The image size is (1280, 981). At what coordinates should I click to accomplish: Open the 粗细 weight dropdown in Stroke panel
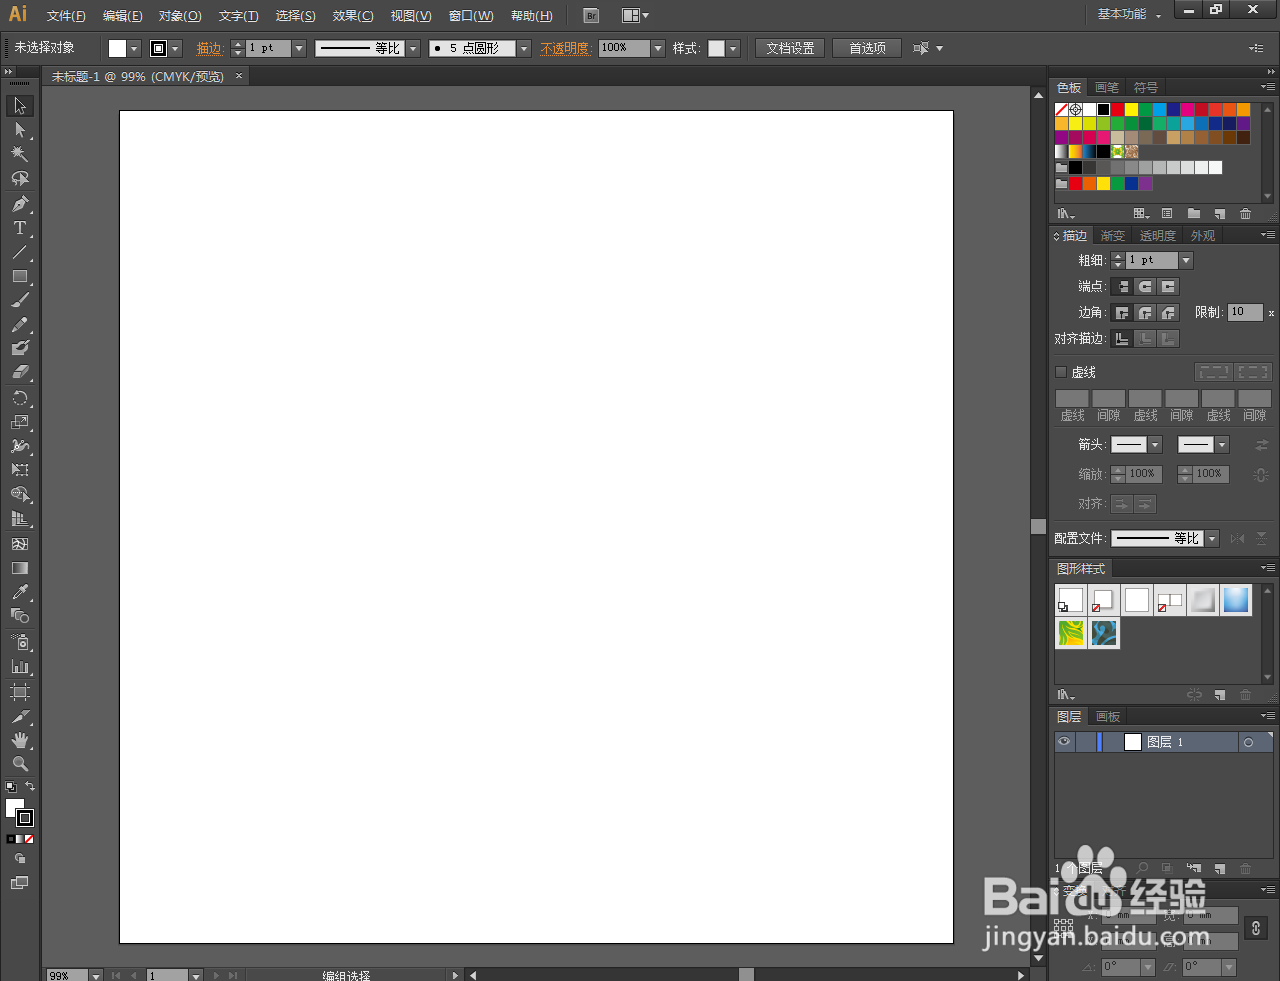click(1186, 260)
